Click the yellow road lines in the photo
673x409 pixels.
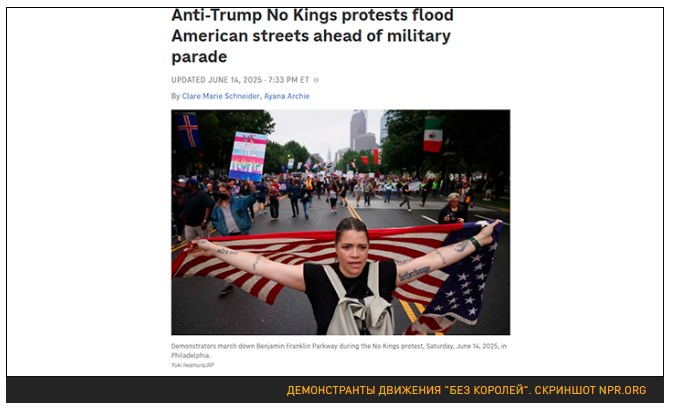click(410, 311)
